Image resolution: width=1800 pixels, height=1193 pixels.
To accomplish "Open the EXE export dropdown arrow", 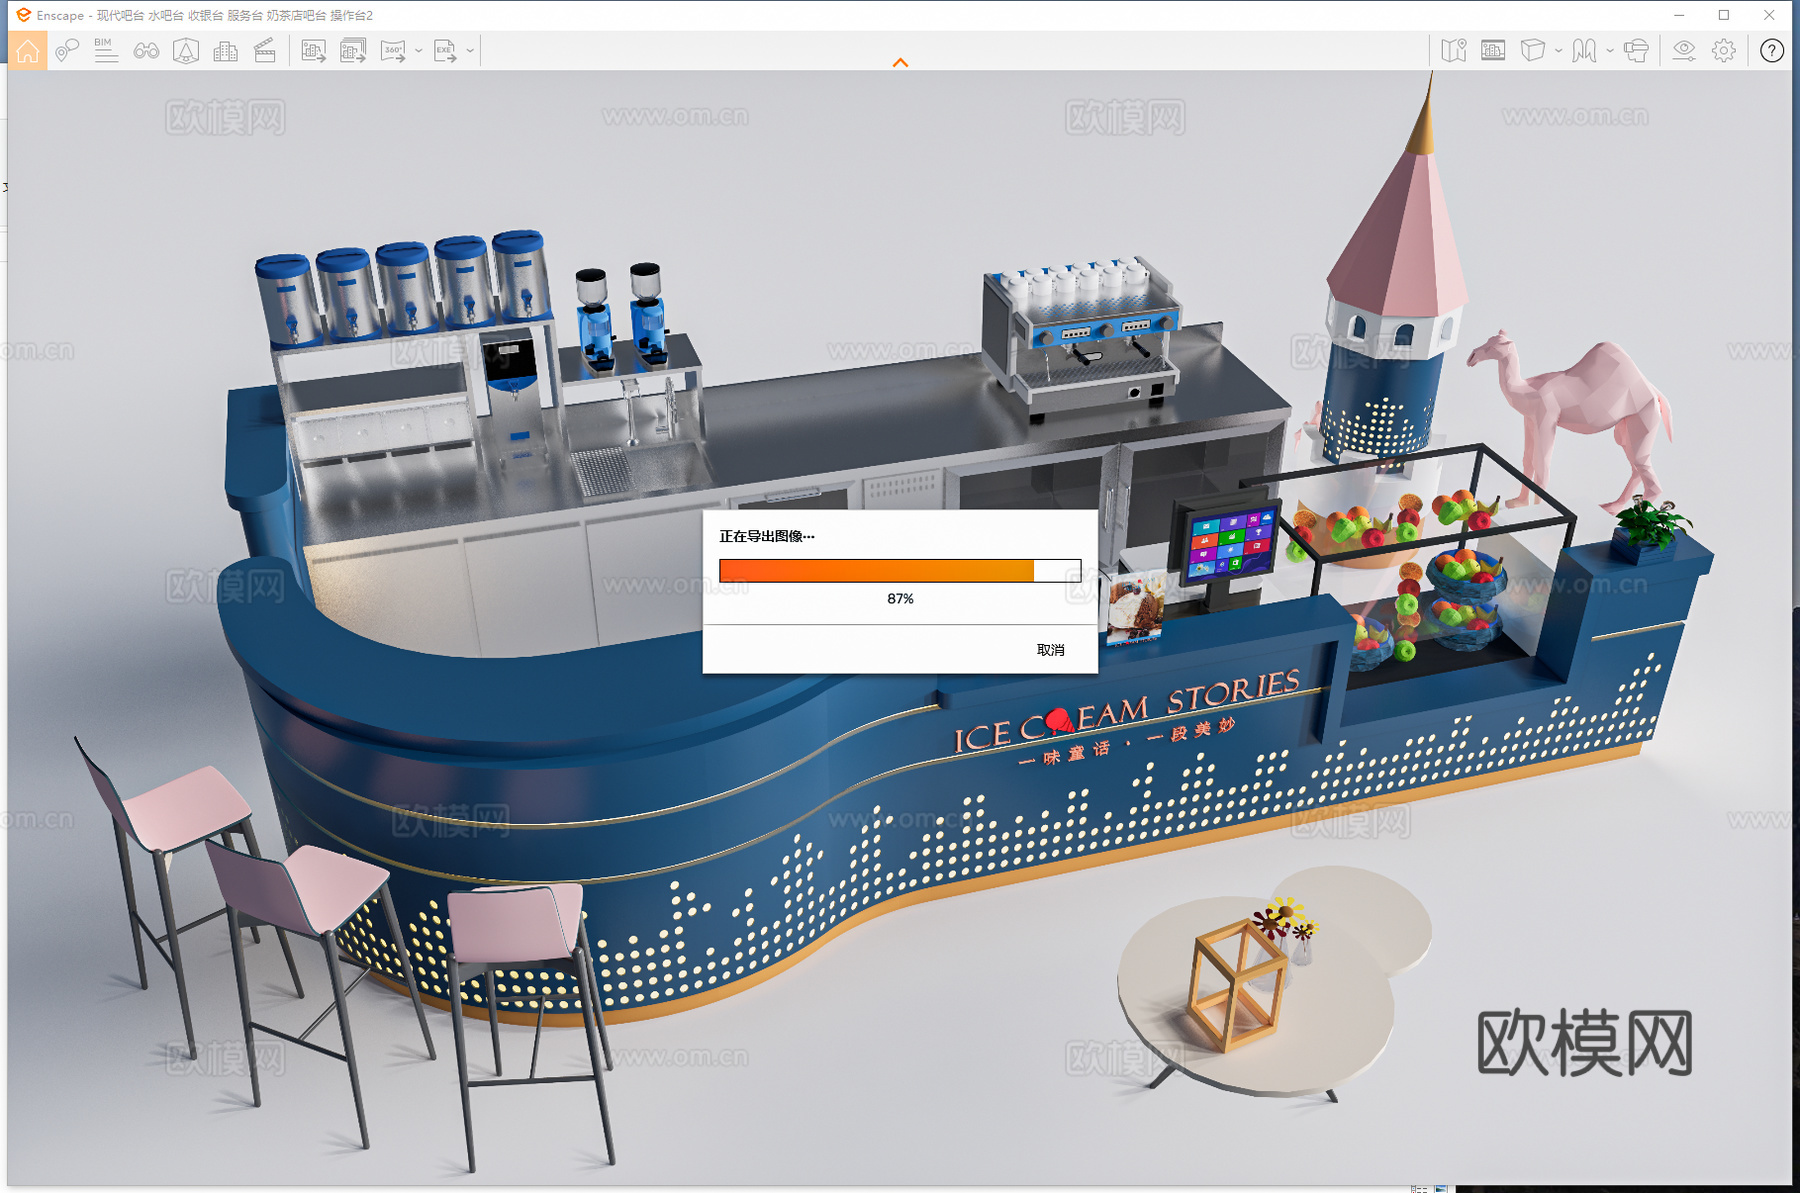I will pos(470,50).
